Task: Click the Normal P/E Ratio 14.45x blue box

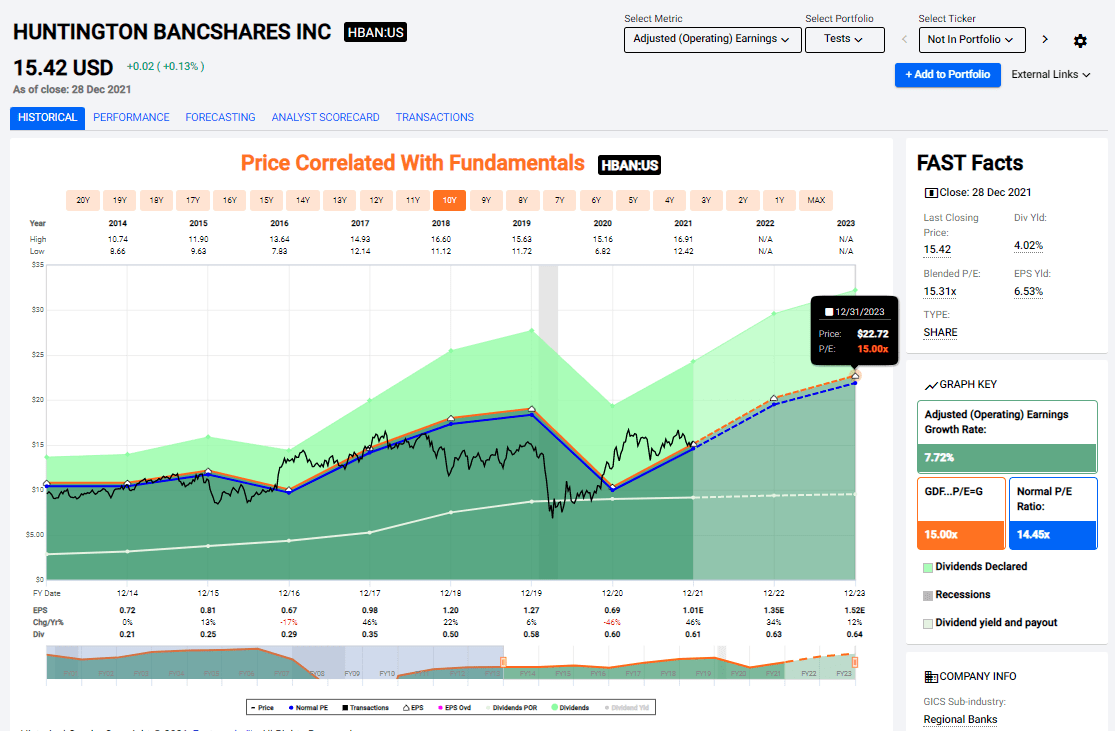Action: tap(1052, 513)
